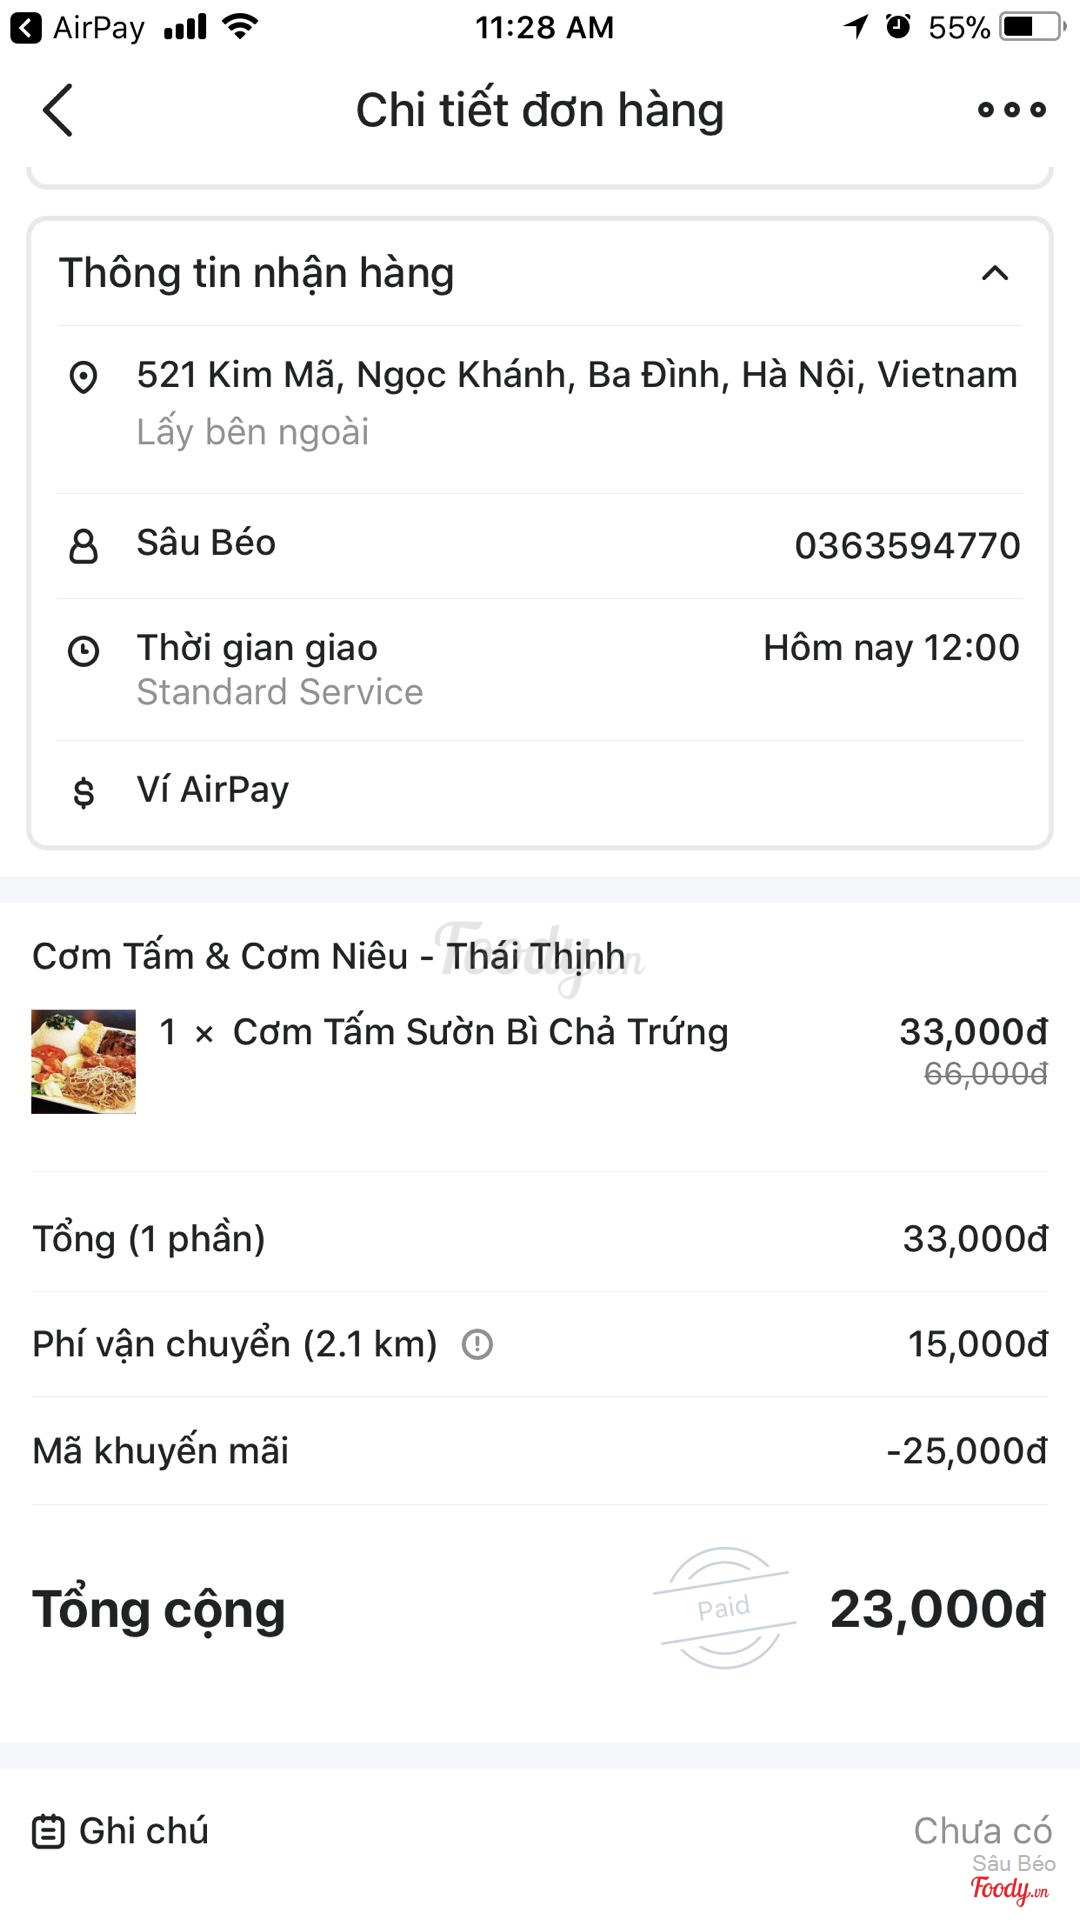The height and width of the screenshot is (1920, 1080).
Task: Open the Cơm Tấm dish thumbnail
Action: click(x=83, y=1061)
